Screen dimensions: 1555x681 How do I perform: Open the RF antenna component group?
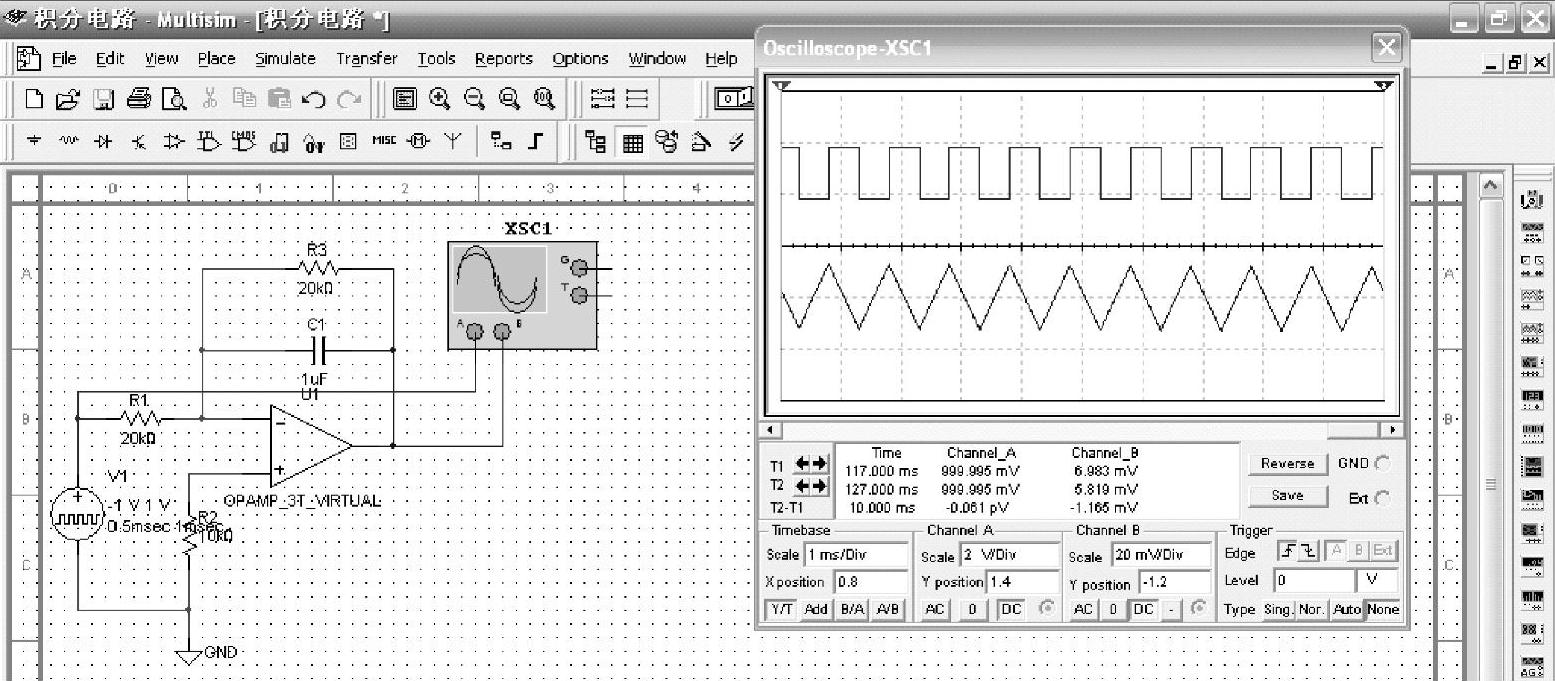(452, 141)
